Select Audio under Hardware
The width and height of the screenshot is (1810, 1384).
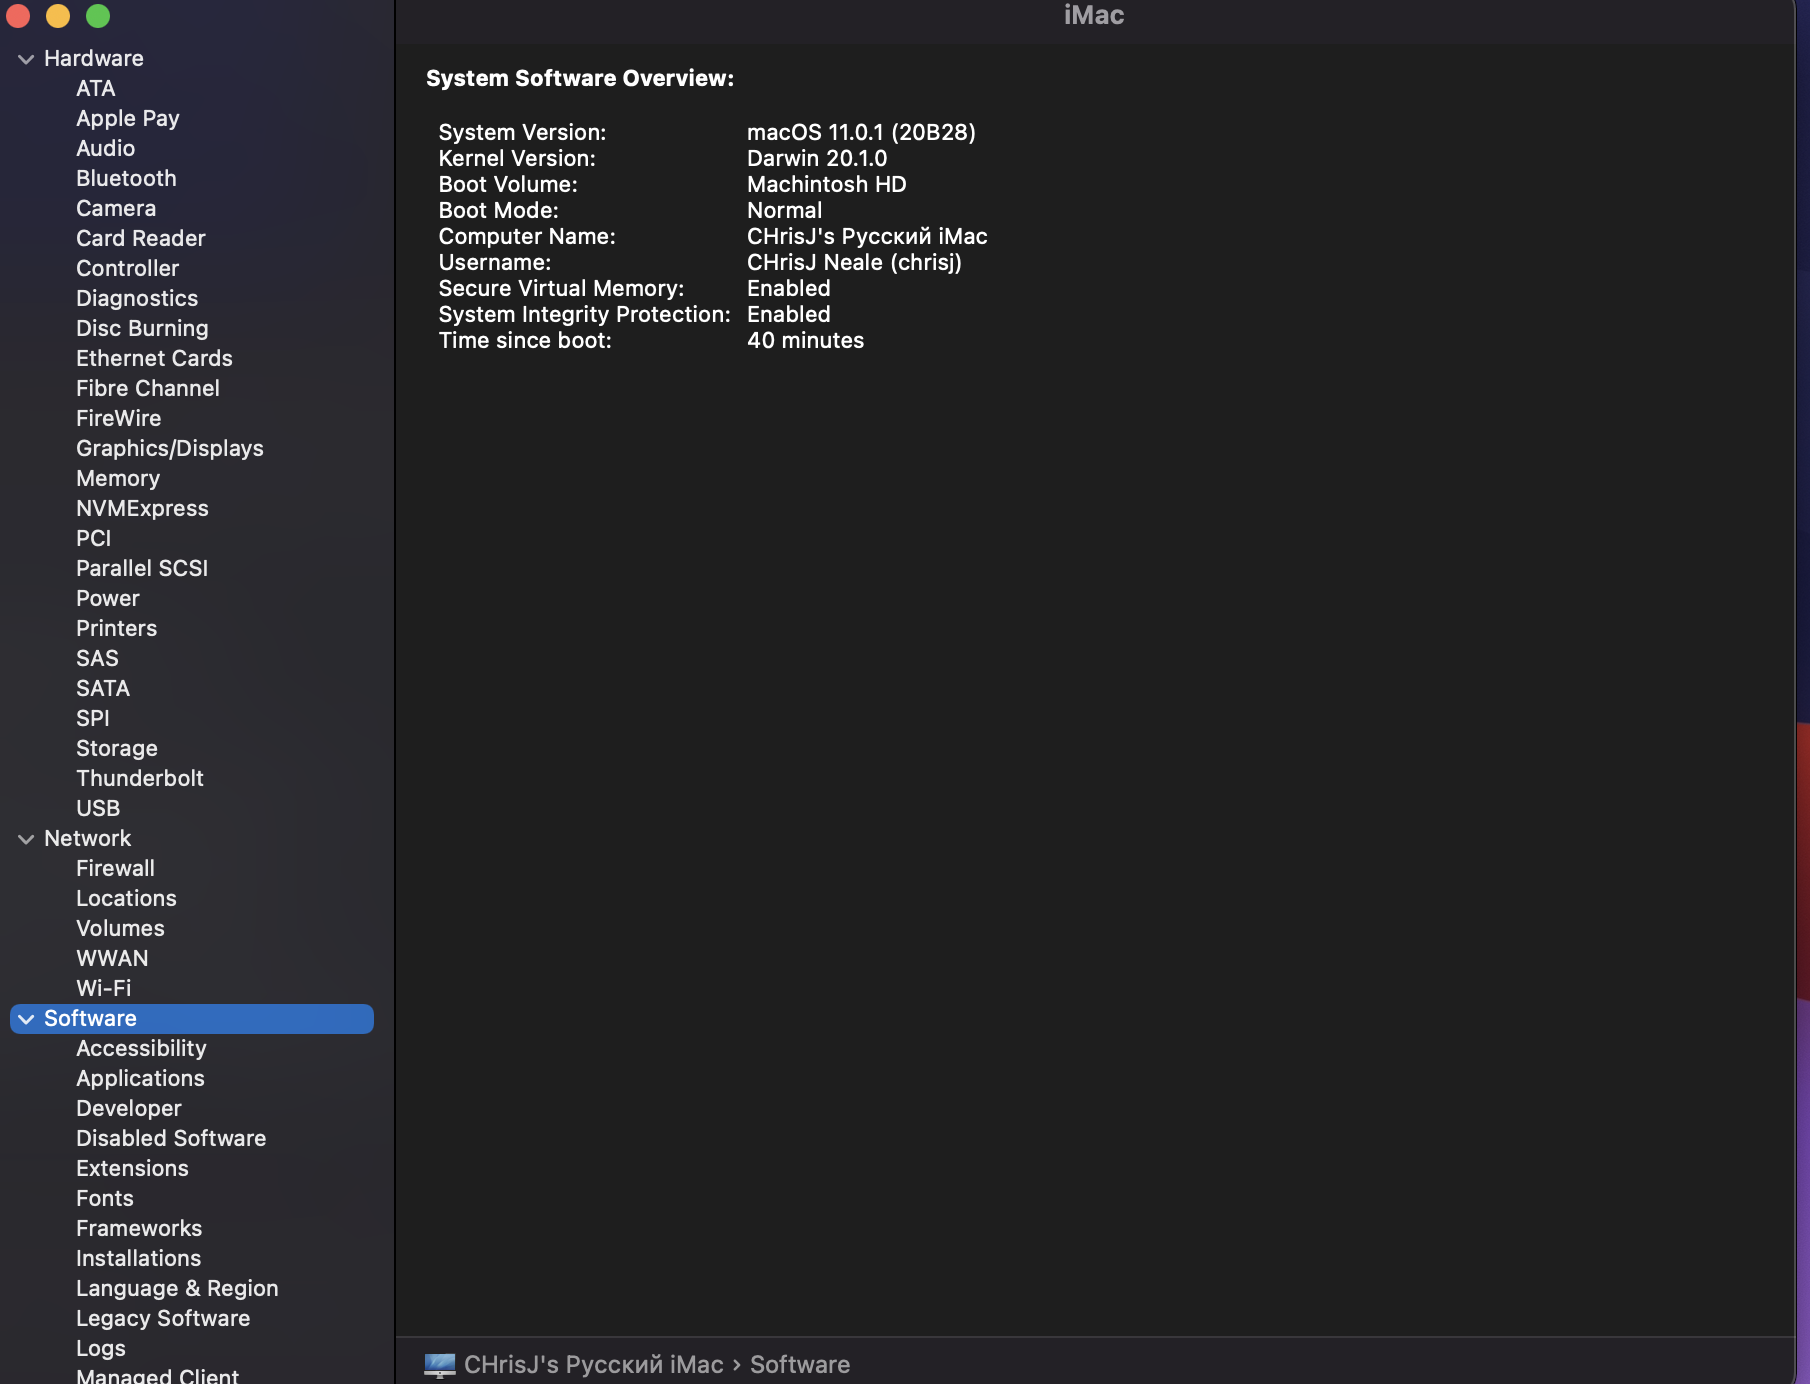click(x=106, y=149)
